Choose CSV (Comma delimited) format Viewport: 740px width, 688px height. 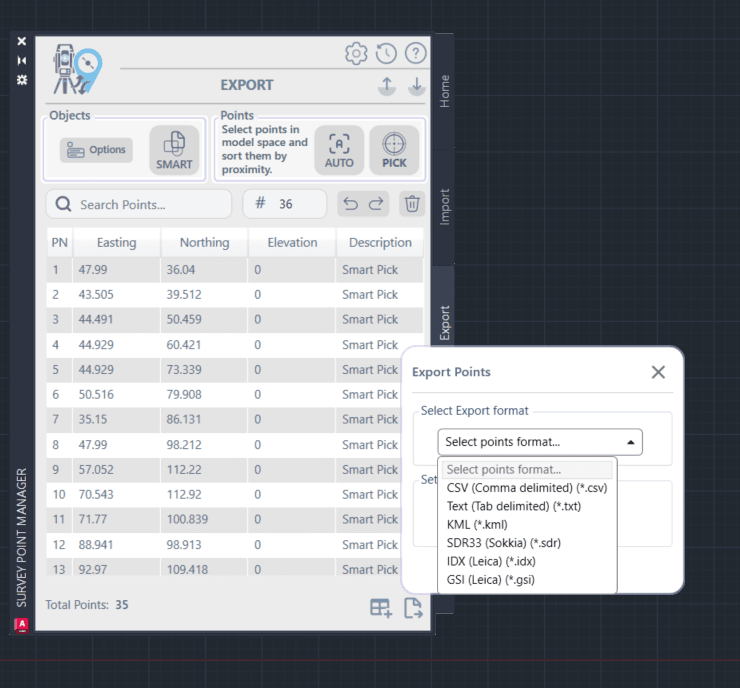(x=527, y=488)
